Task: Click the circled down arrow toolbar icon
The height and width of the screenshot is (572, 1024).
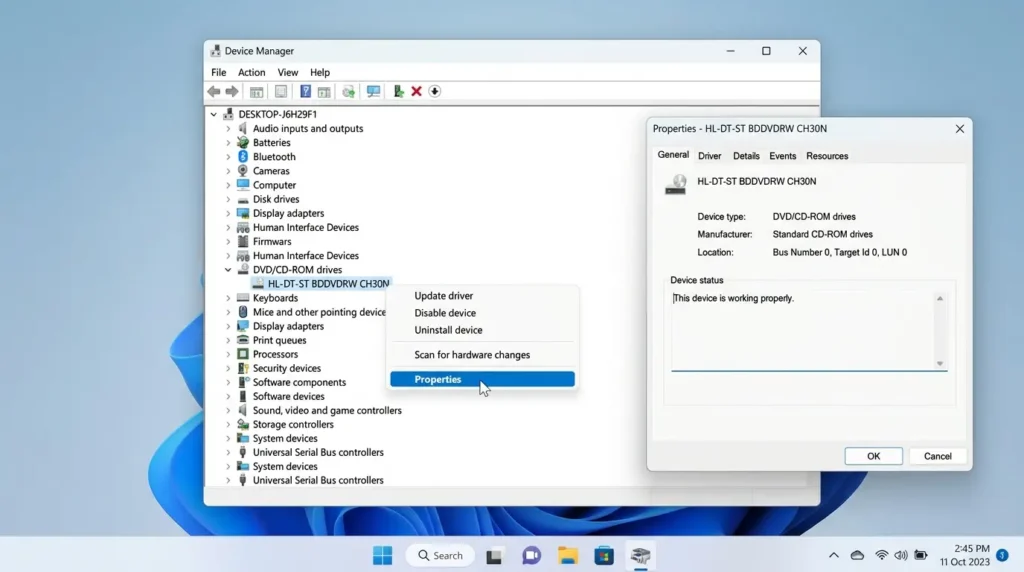Action: [435, 91]
